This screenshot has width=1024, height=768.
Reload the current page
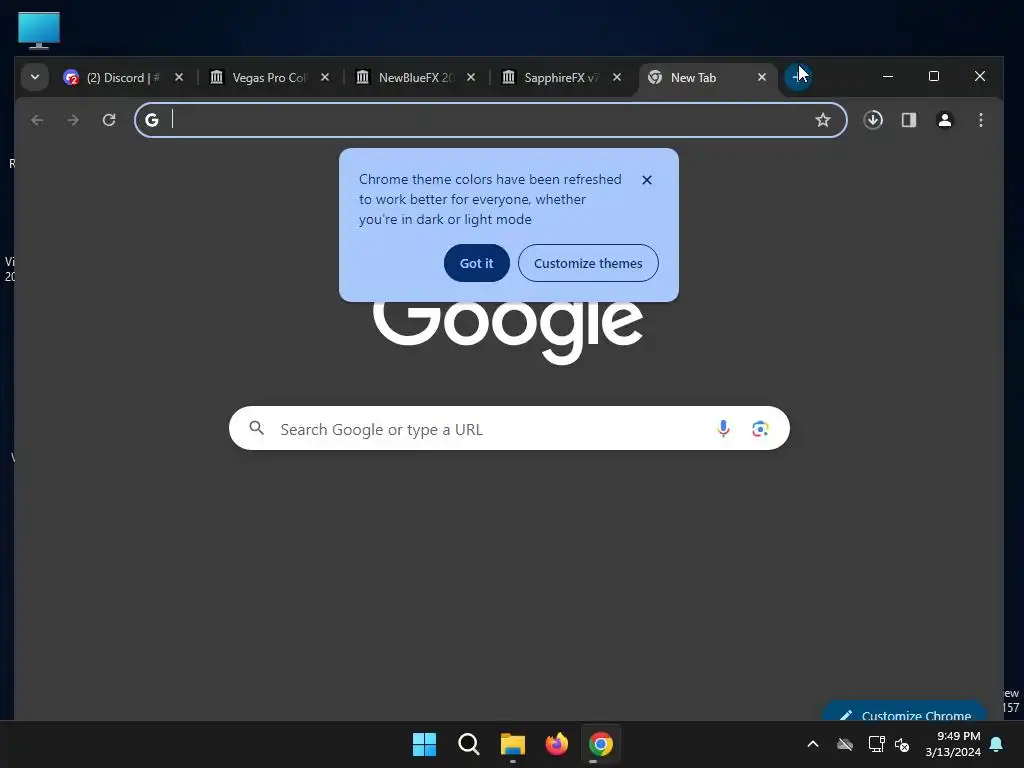109,120
